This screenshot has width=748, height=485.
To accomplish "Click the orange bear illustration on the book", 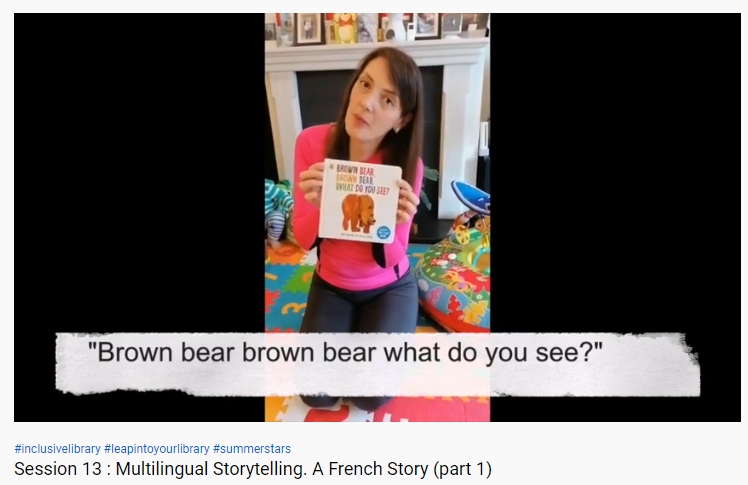I will [x=358, y=213].
